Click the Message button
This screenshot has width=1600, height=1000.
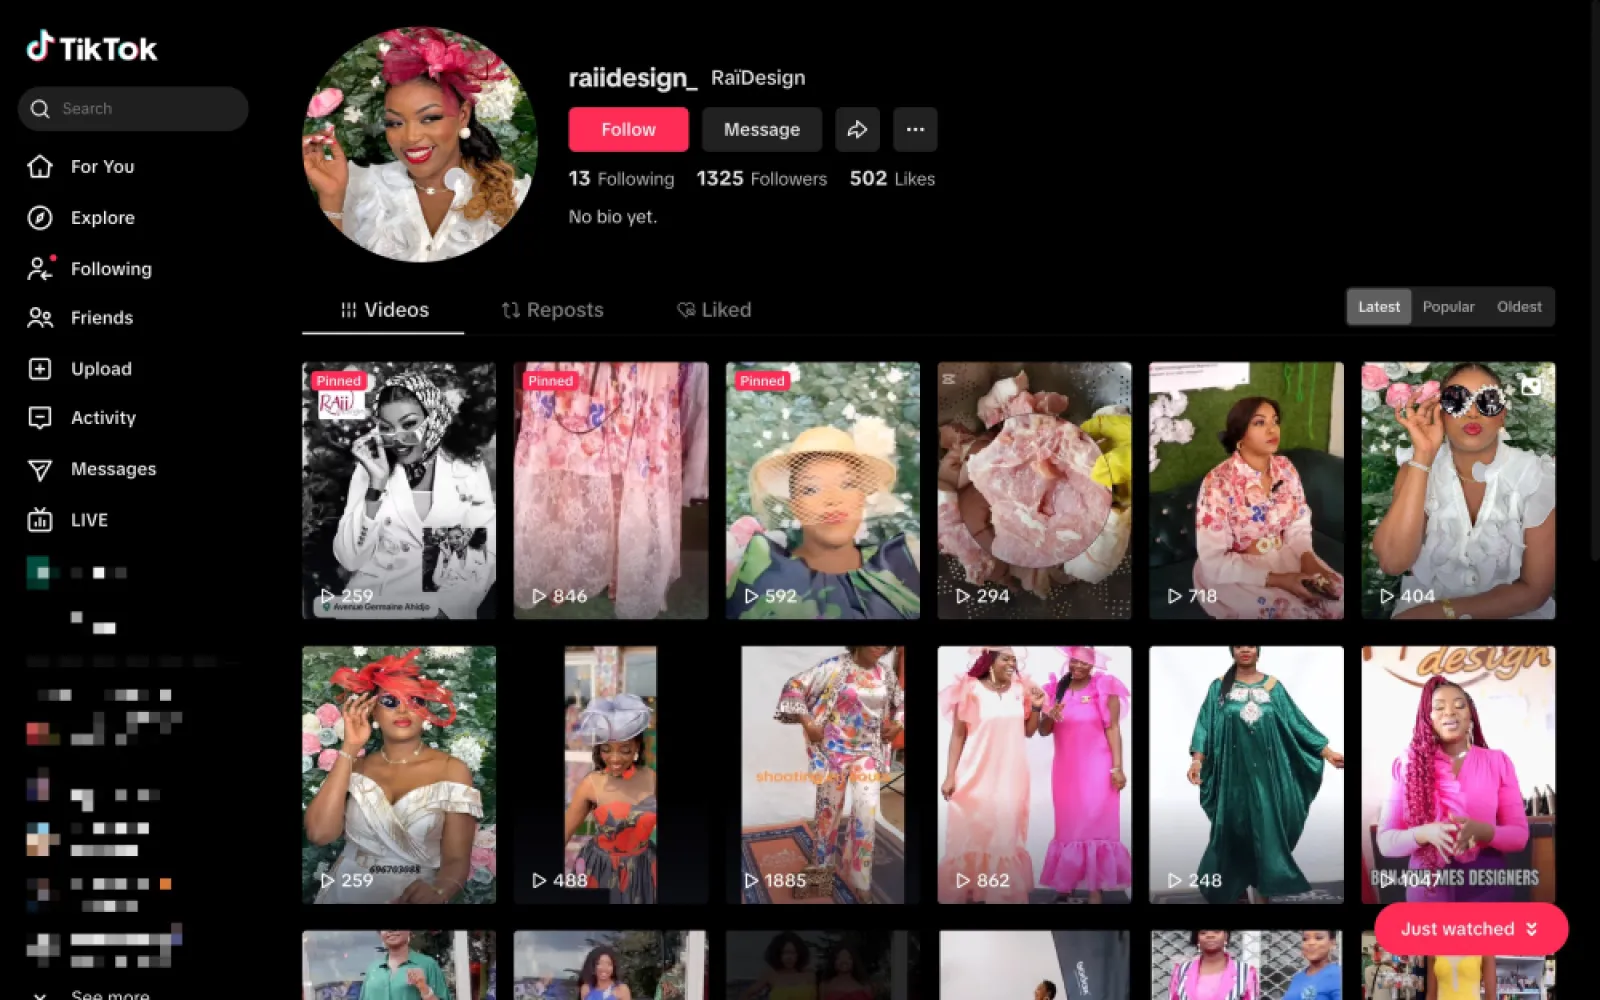[x=761, y=130]
